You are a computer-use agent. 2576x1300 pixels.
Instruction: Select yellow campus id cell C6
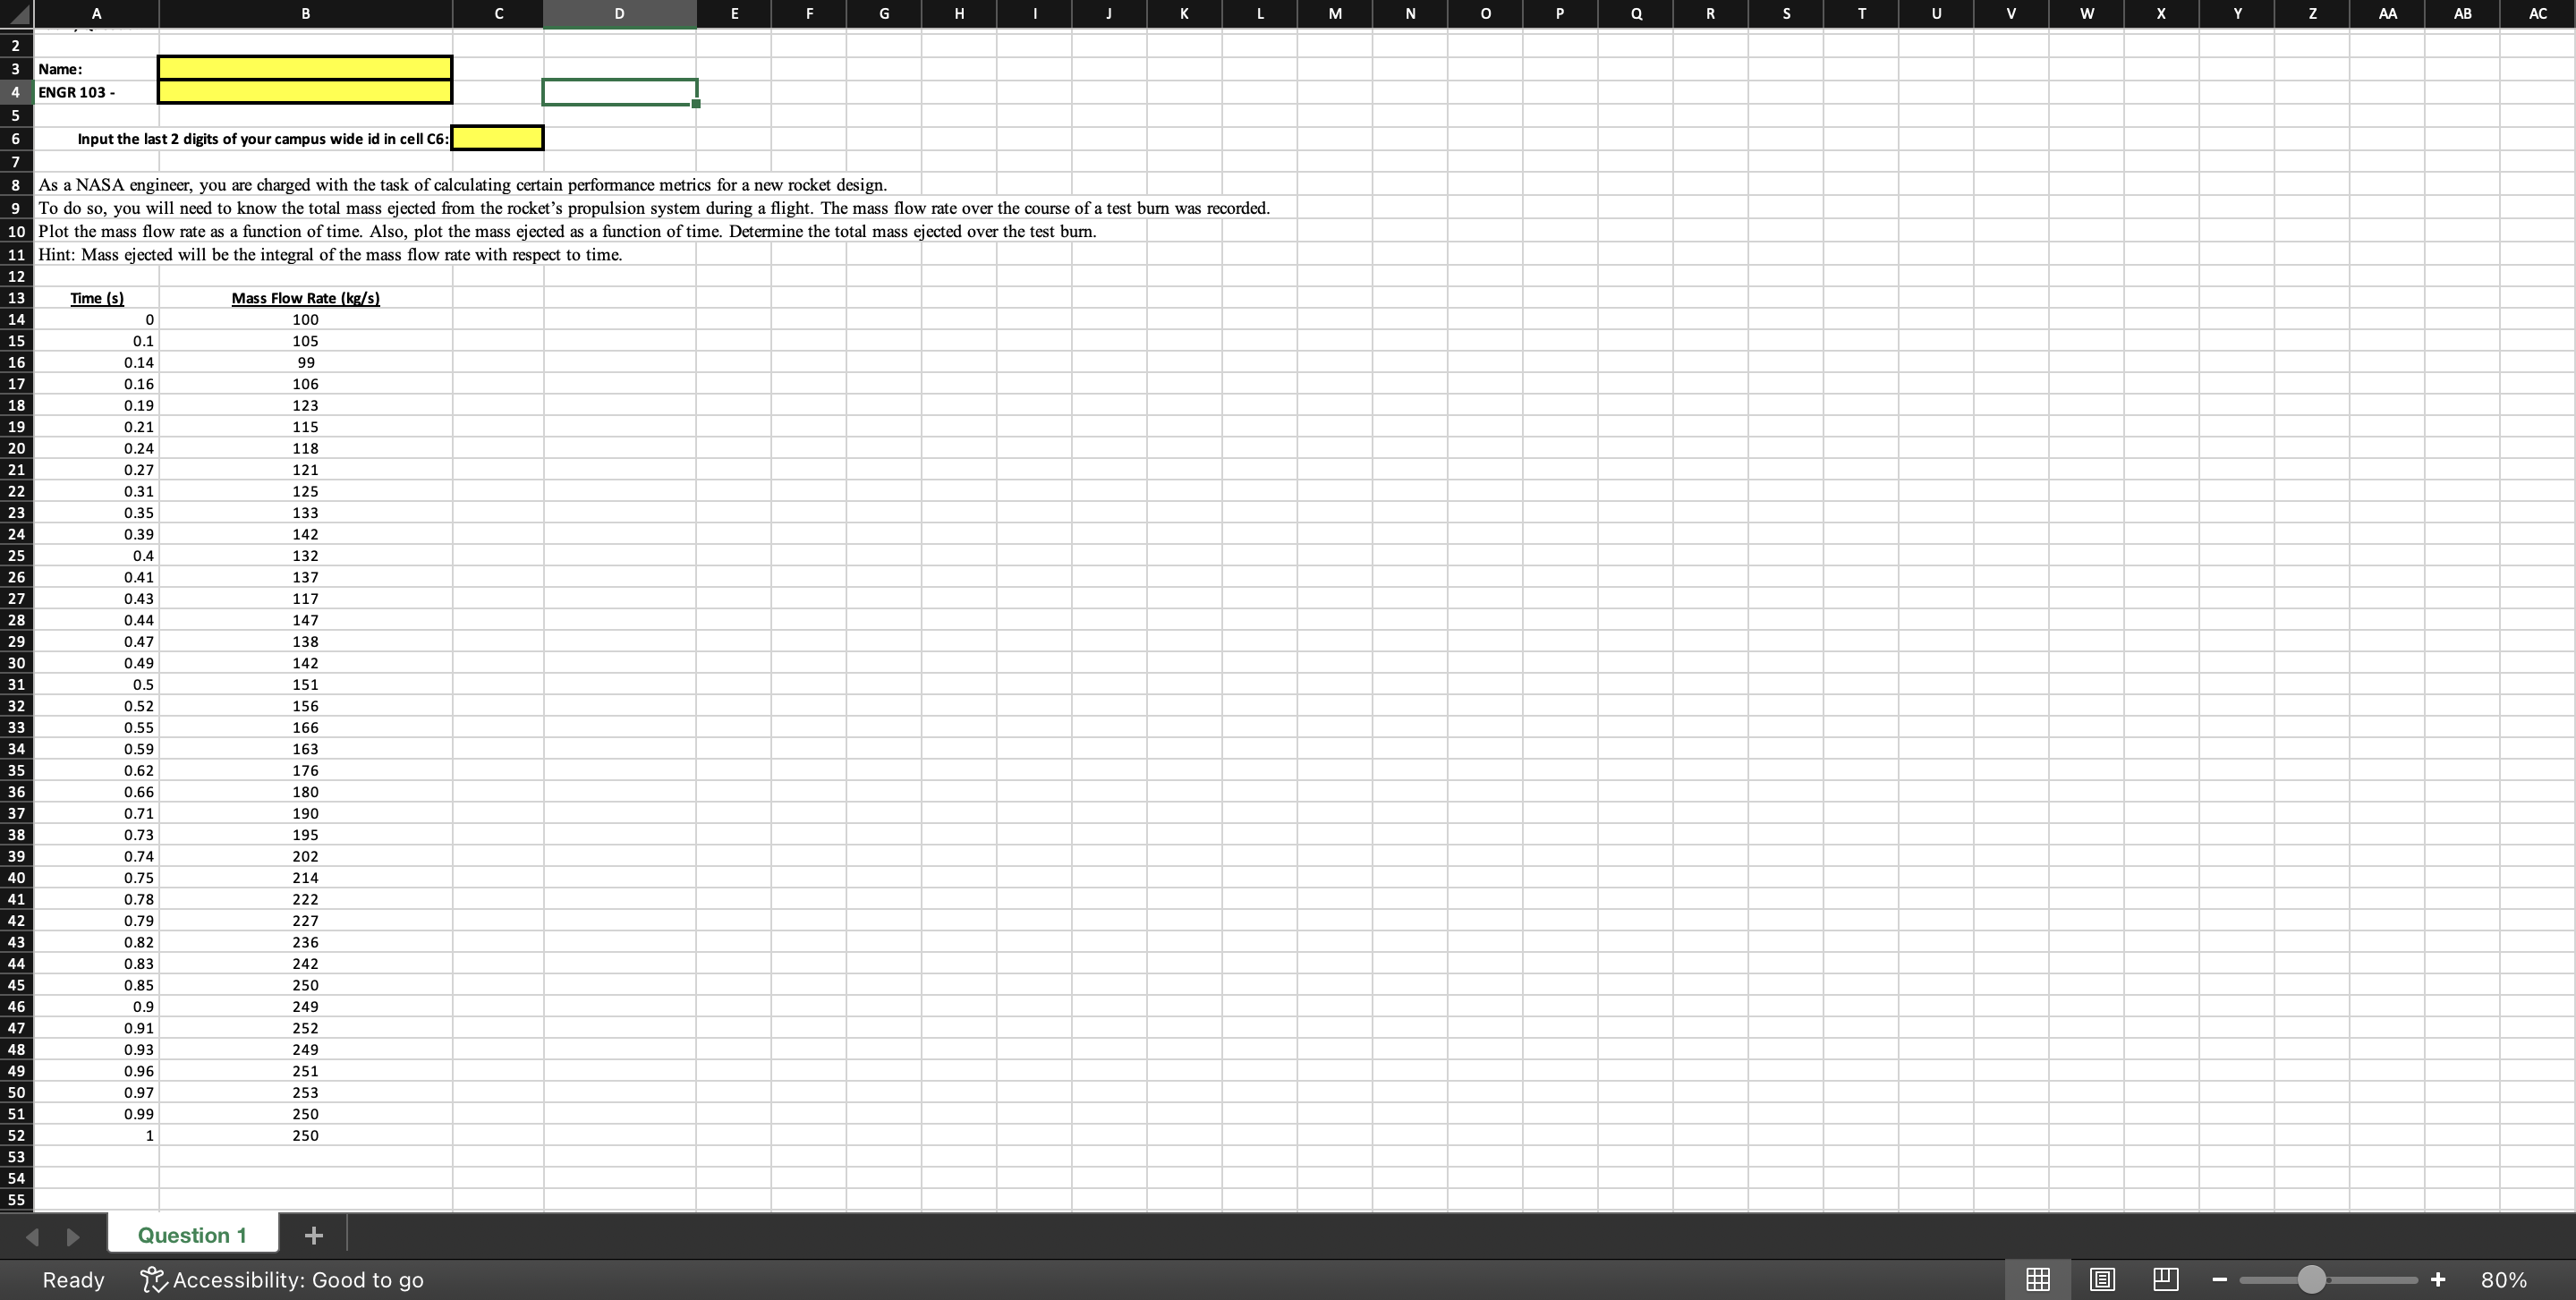(497, 138)
